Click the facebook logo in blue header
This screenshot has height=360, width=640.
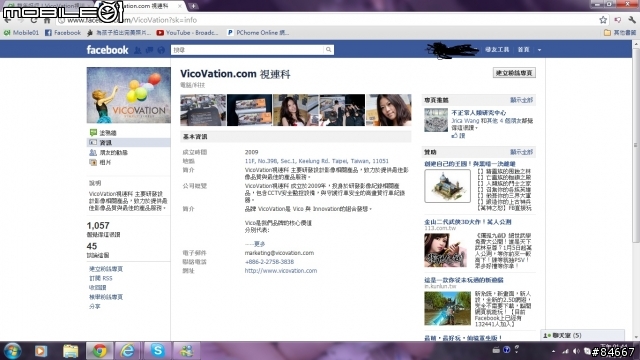click(107, 50)
